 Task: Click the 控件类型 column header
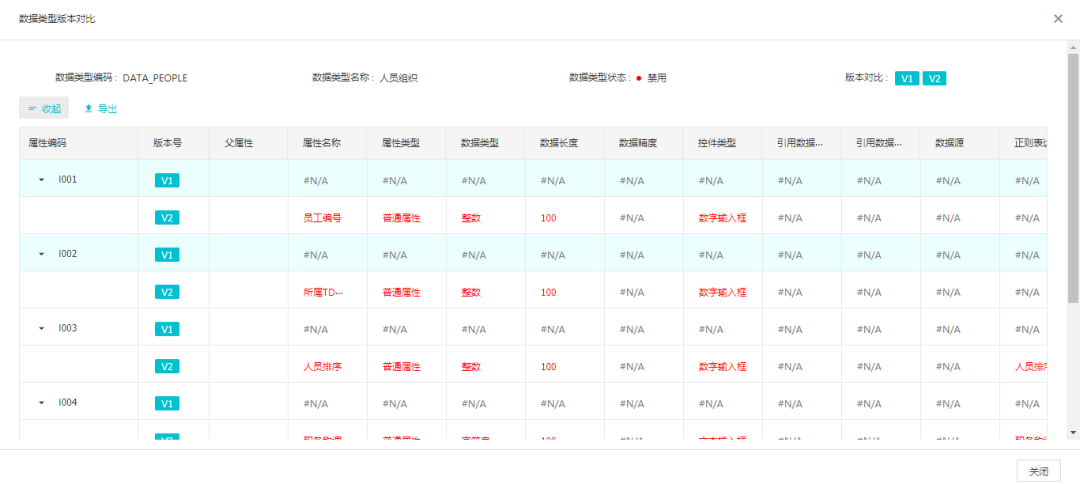[716, 143]
